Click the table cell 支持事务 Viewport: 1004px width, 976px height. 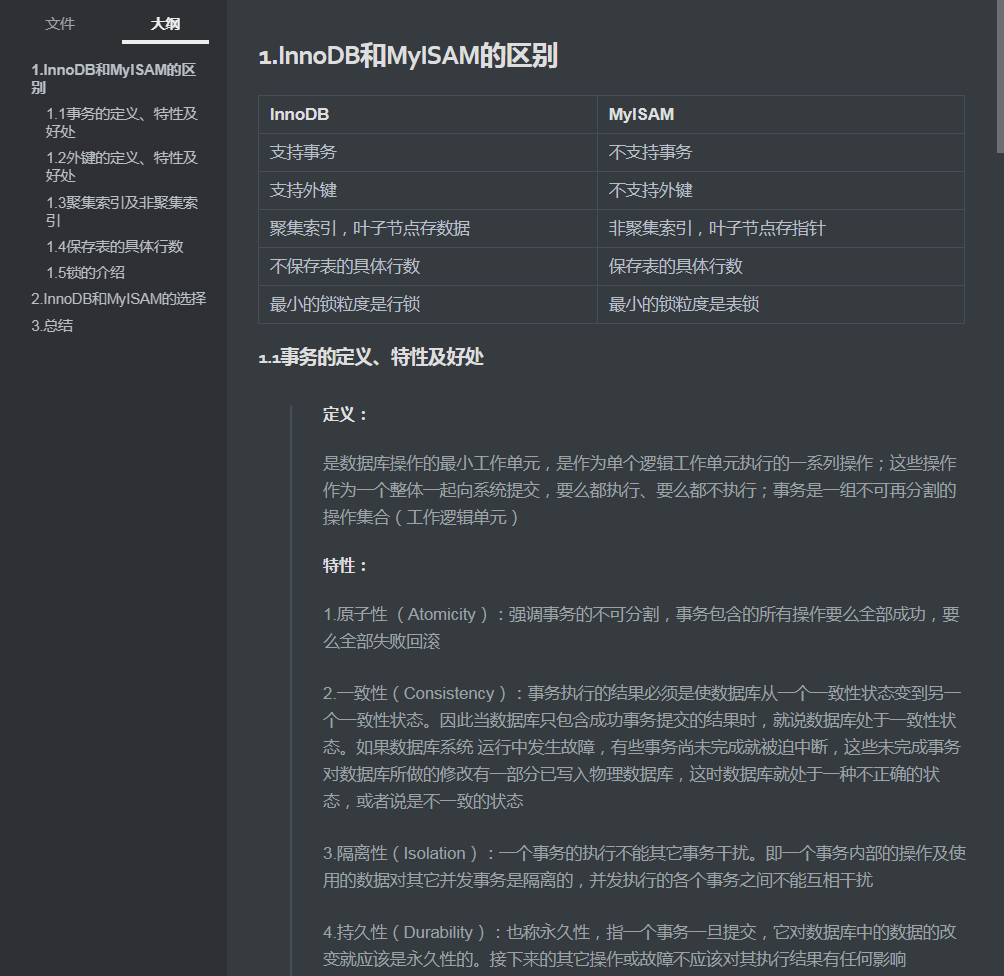point(428,152)
